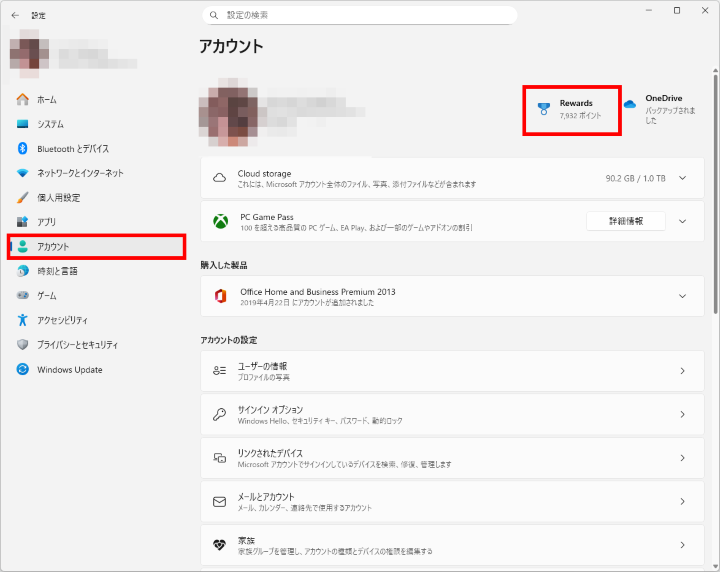
Task: Select アプリ in the sidebar
Action: click(96, 222)
